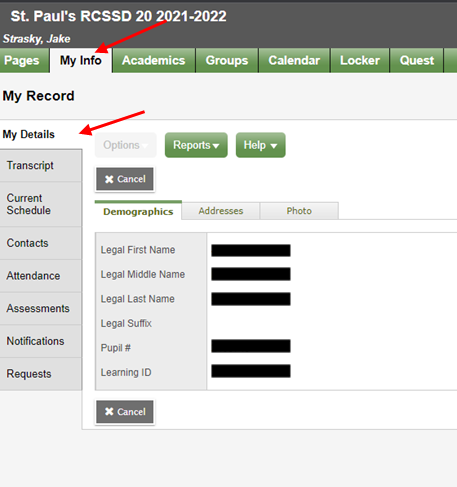Image resolution: width=457 pixels, height=487 pixels.
Task: Select Attendance in the side menu
Action: 41,276
